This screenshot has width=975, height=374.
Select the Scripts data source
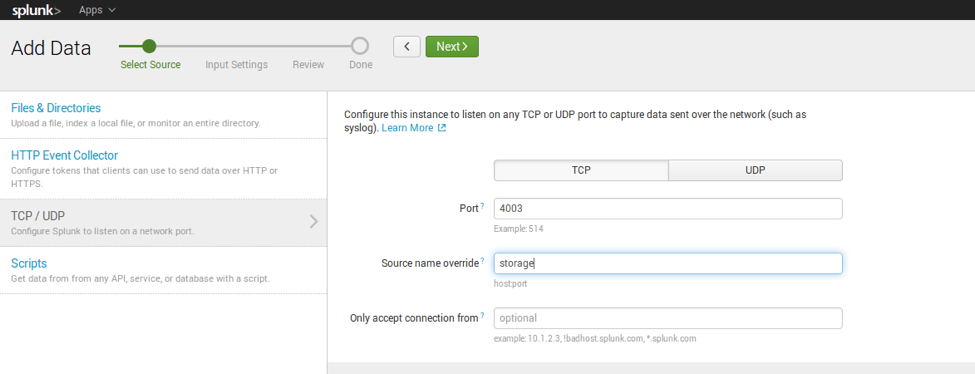[x=29, y=263]
